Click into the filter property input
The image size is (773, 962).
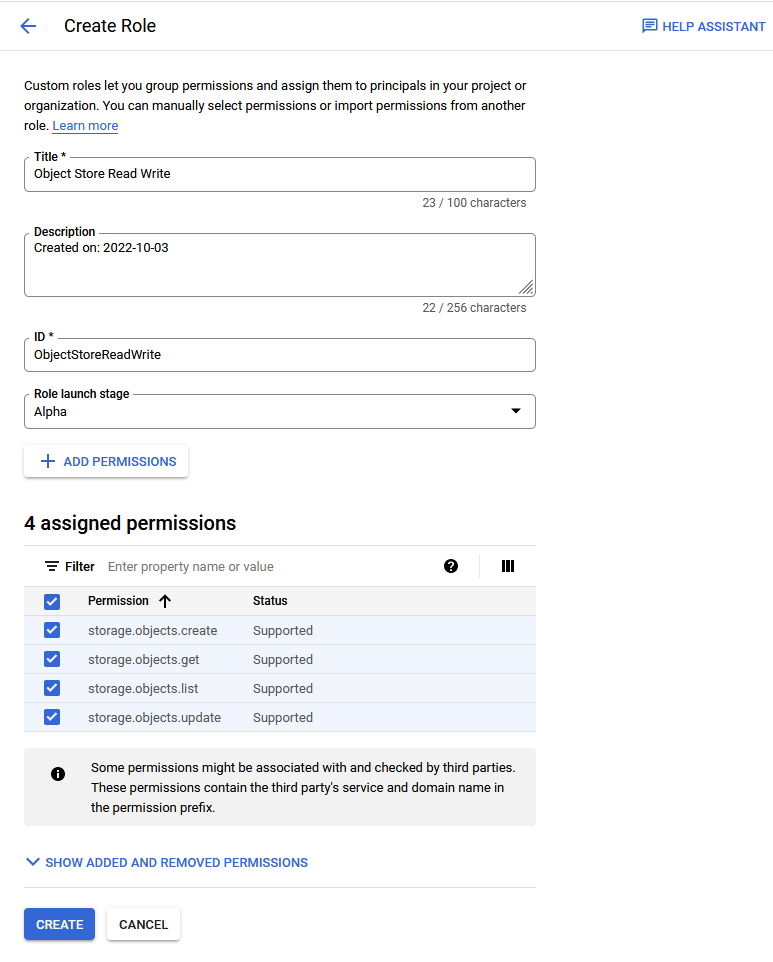(x=270, y=566)
